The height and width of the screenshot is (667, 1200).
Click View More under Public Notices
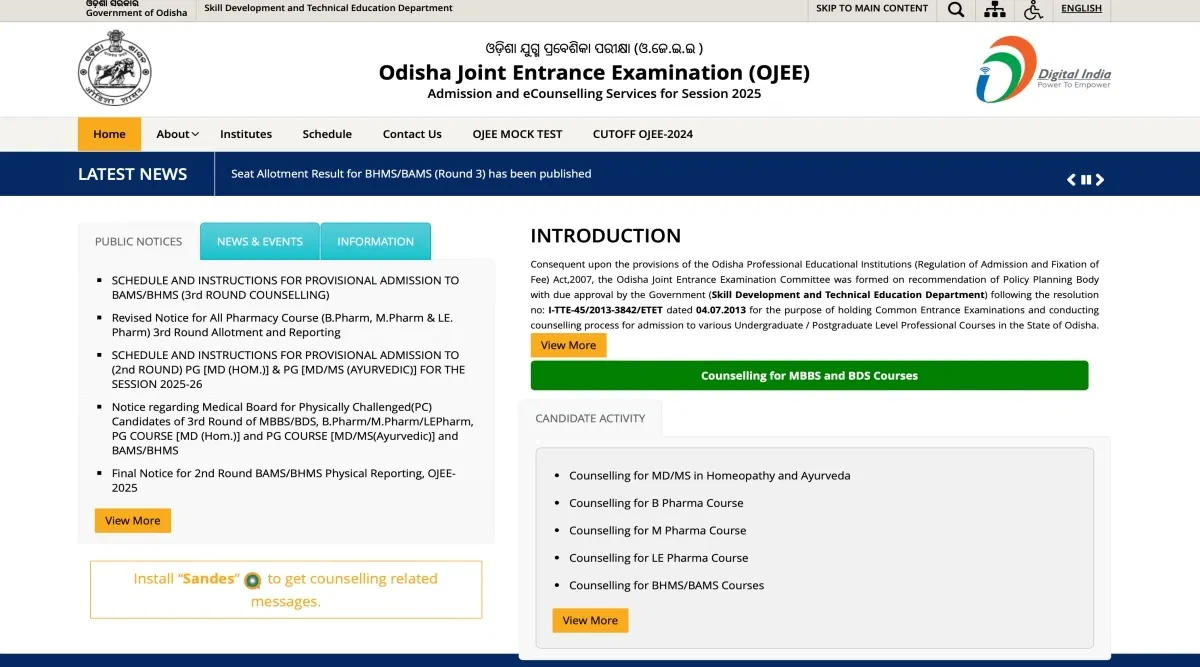[x=133, y=521]
